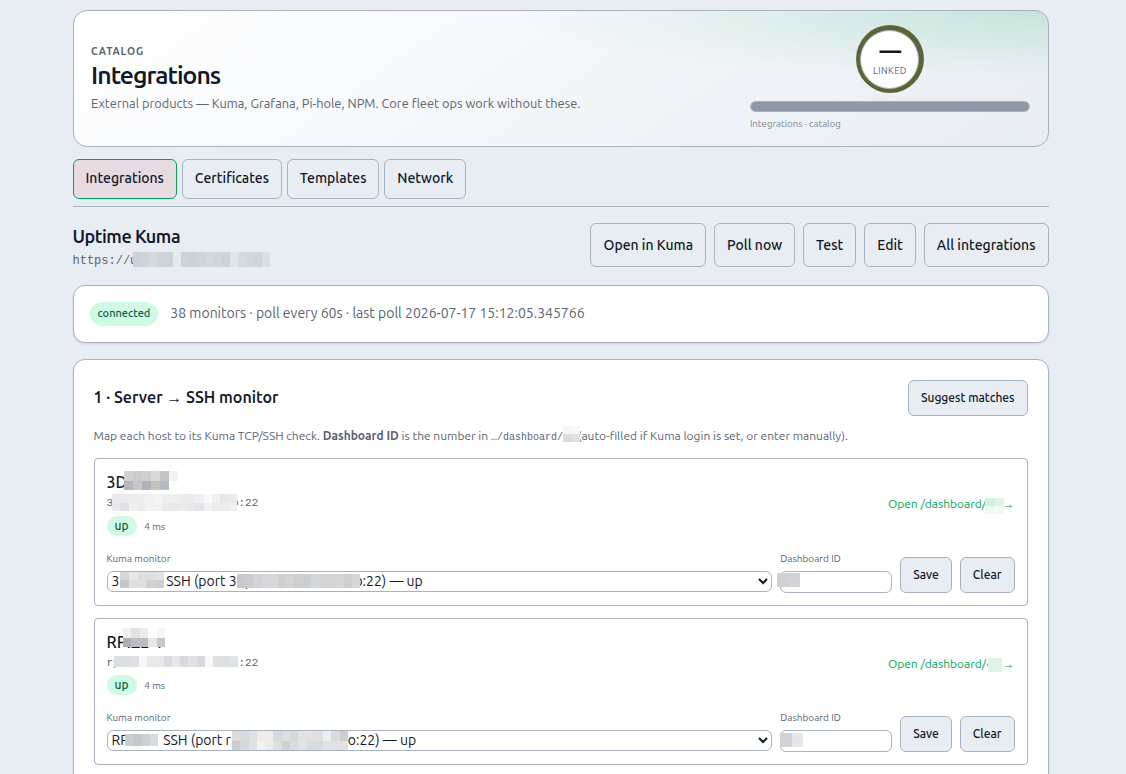The image size is (1126, 774).
Task: Focus the Dashboard ID field for the RF host
Action: click(x=836, y=740)
